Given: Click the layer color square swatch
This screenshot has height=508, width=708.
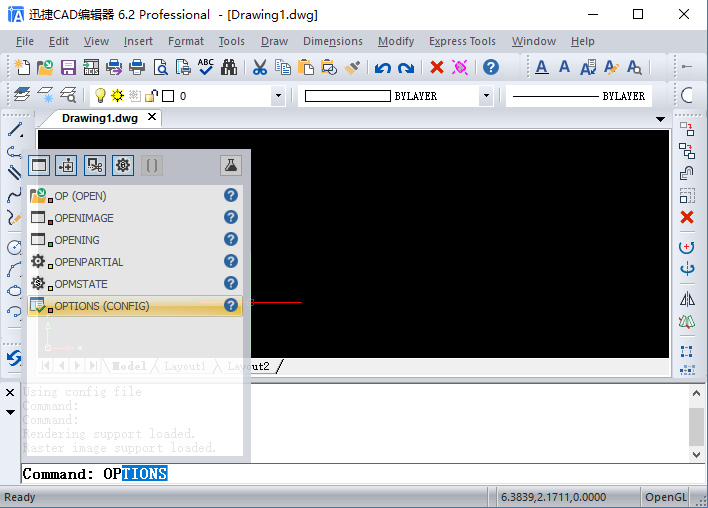Looking at the screenshot, I should [x=168, y=96].
